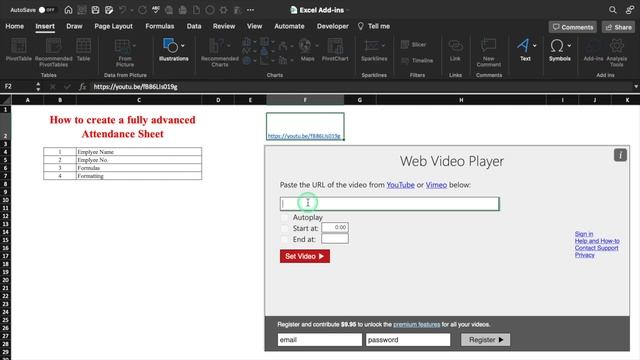Screen dimensions: 640x360
Task: Switch to the Draw tab
Action: 74,26
